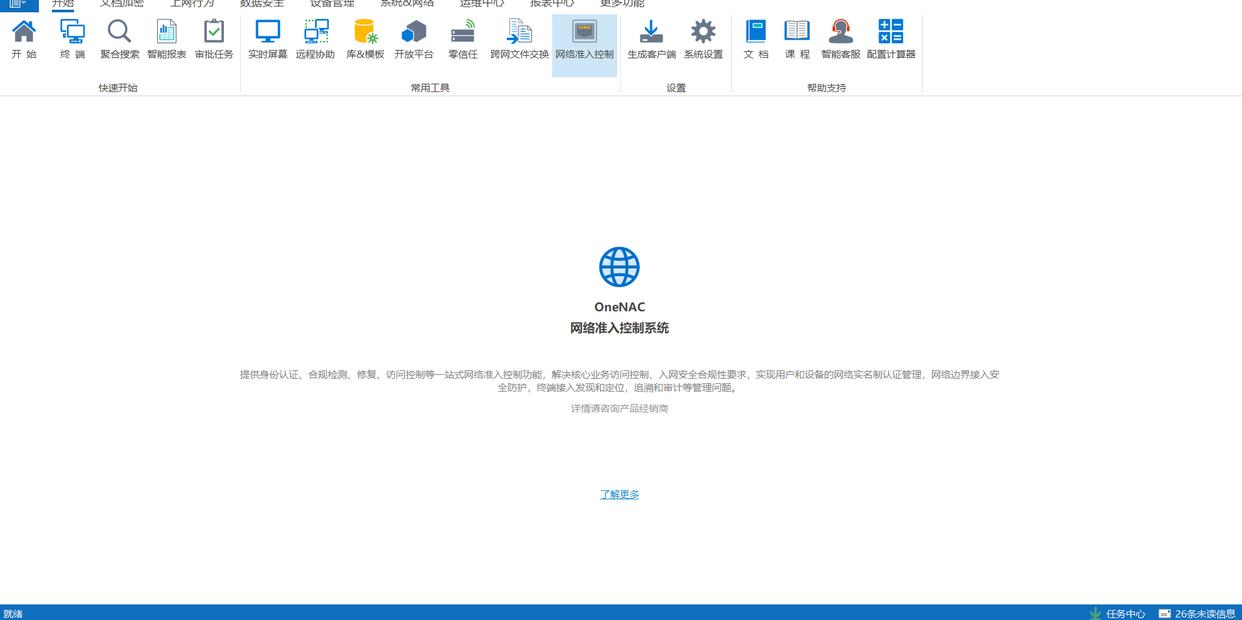Image resolution: width=1242 pixels, height=620 pixels.
Task: Switch to the 报表中心 ribbon tab
Action: [x=552, y=4]
